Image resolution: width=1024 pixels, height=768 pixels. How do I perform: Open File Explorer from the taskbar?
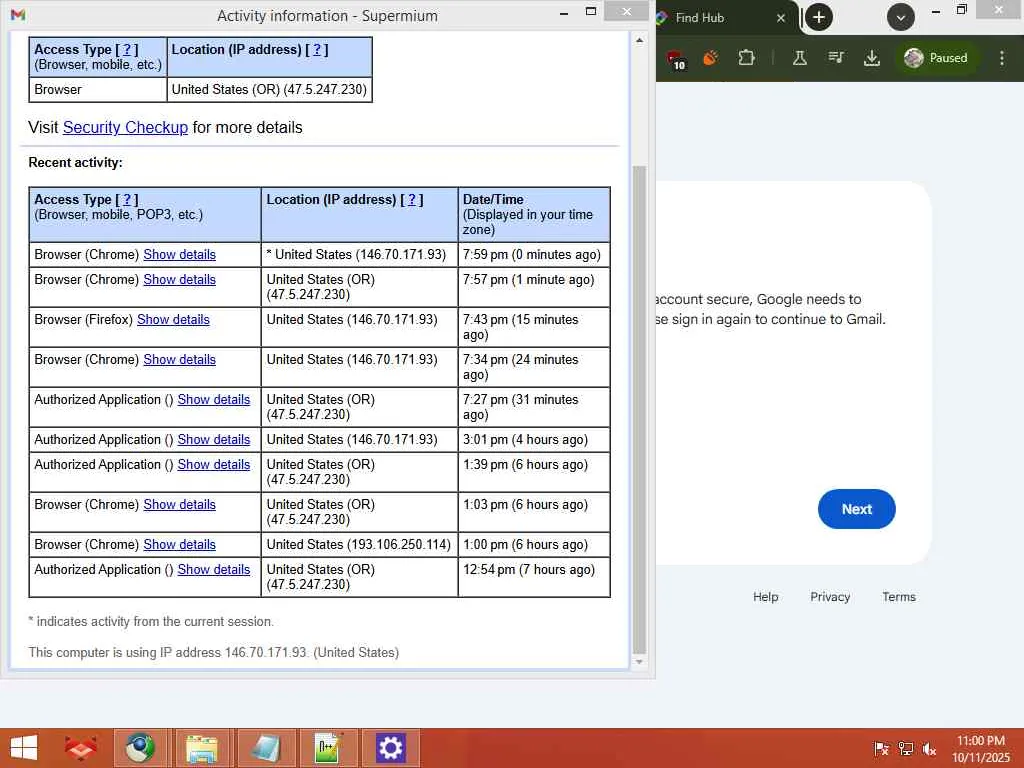[202, 748]
